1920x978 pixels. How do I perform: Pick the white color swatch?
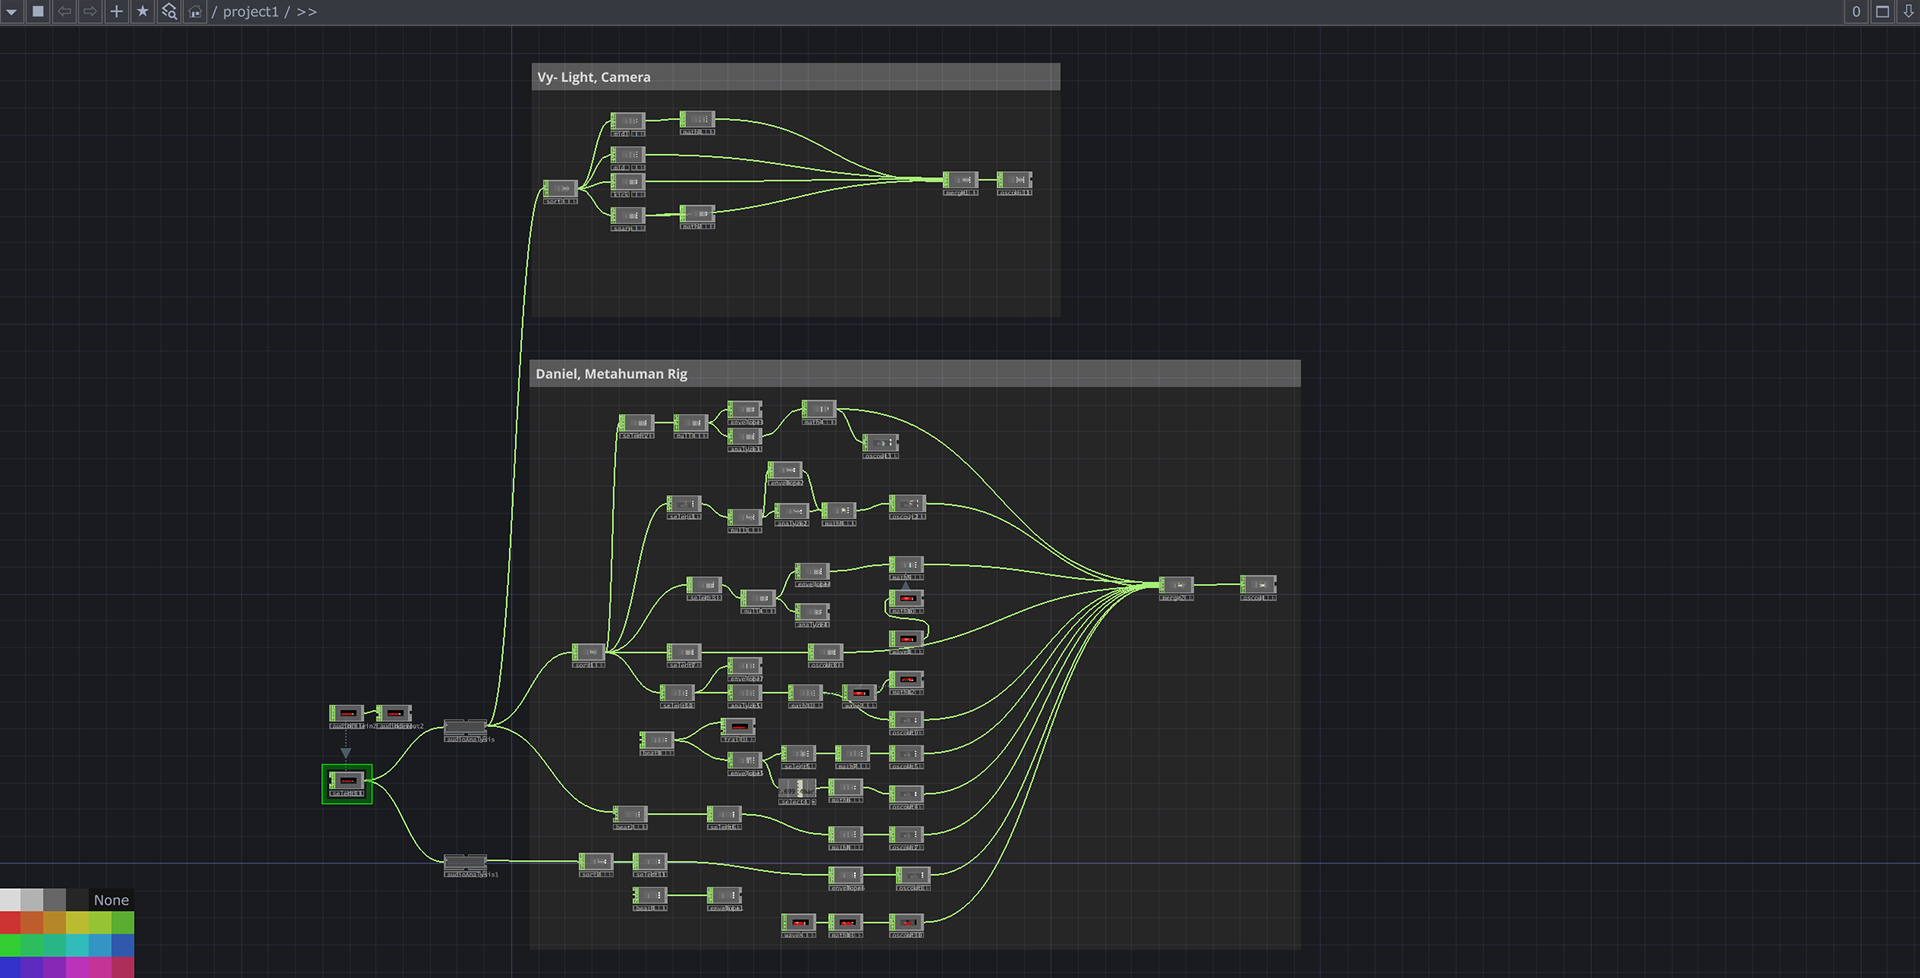pyautogui.click(x=10, y=900)
